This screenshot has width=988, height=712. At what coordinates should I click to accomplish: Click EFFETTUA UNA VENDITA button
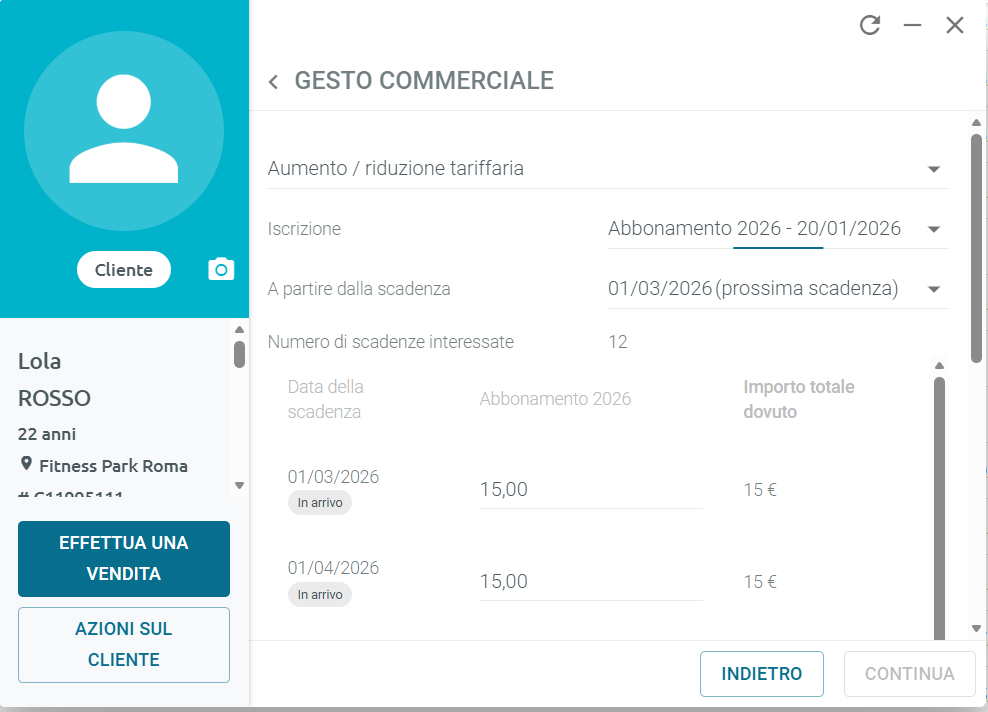click(124, 559)
